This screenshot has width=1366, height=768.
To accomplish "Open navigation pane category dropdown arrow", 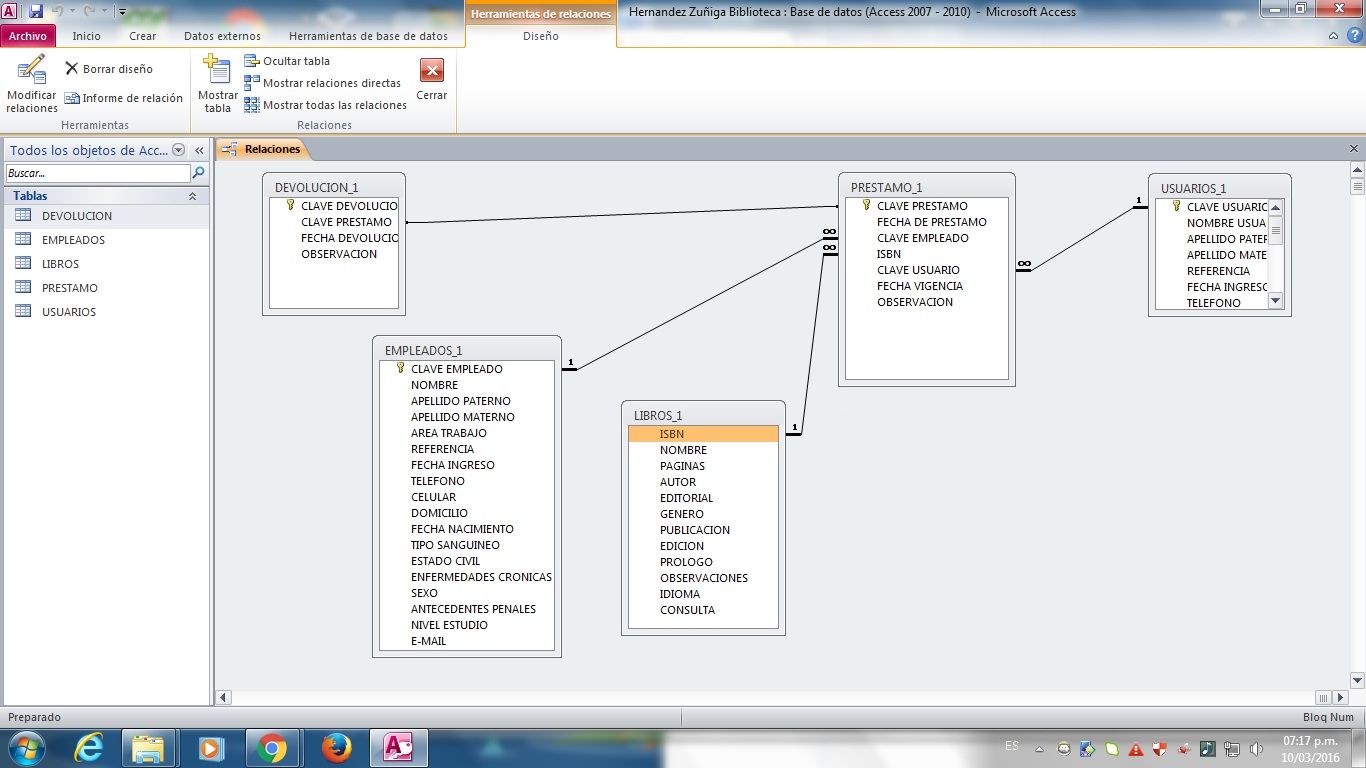I will click(179, 150).
